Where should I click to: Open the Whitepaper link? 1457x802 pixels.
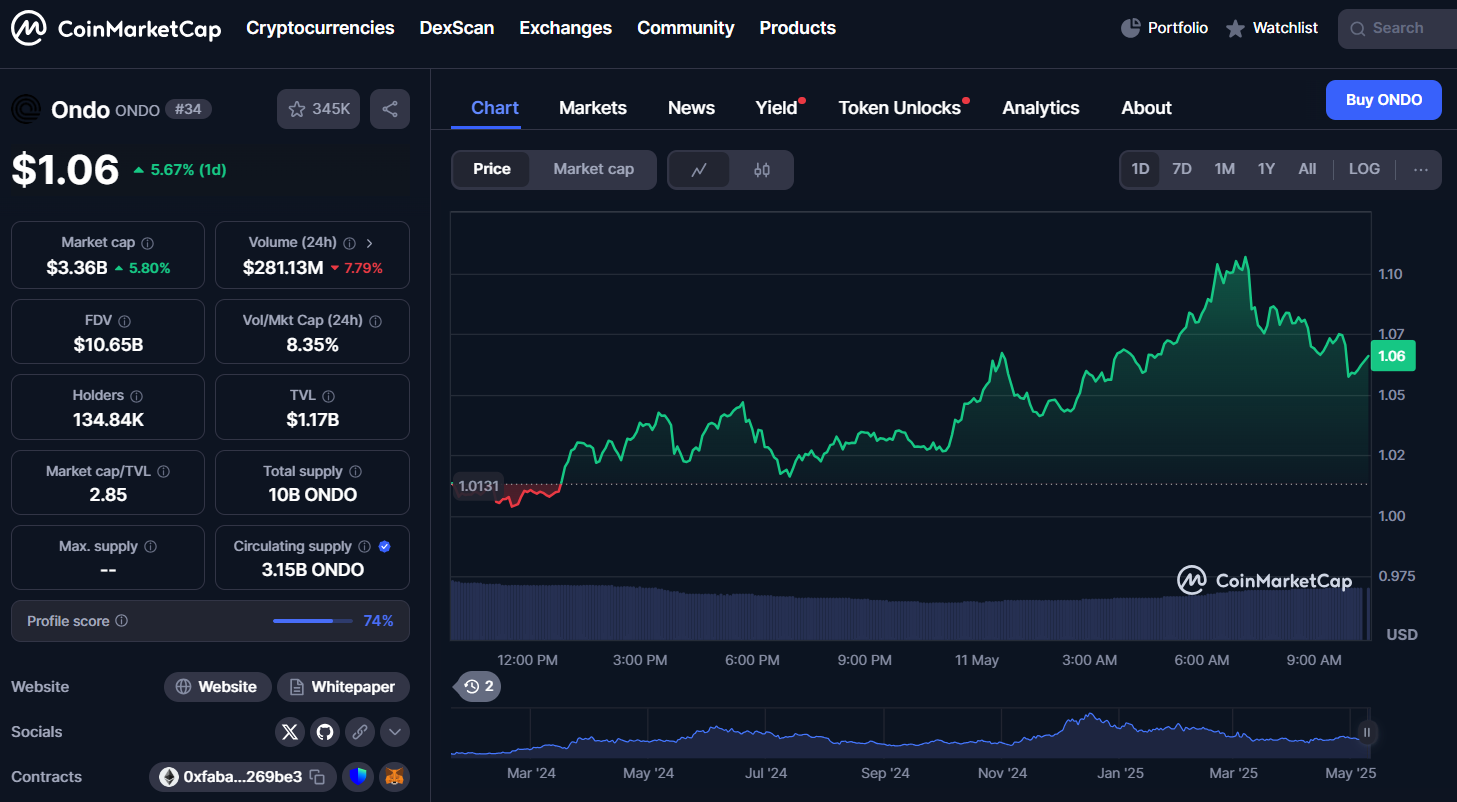pos(343,687)
